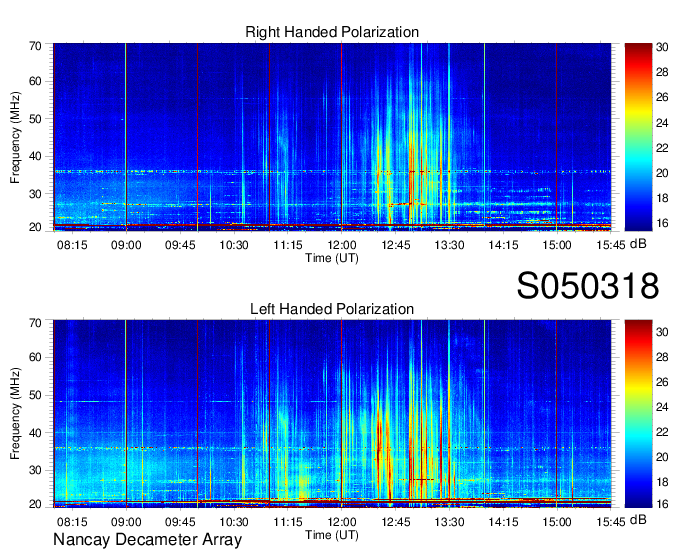Viewport: 680px width, 552px height.
Task: Click the "18" value on Right Handed colorbar
Action: click(662, 198)
